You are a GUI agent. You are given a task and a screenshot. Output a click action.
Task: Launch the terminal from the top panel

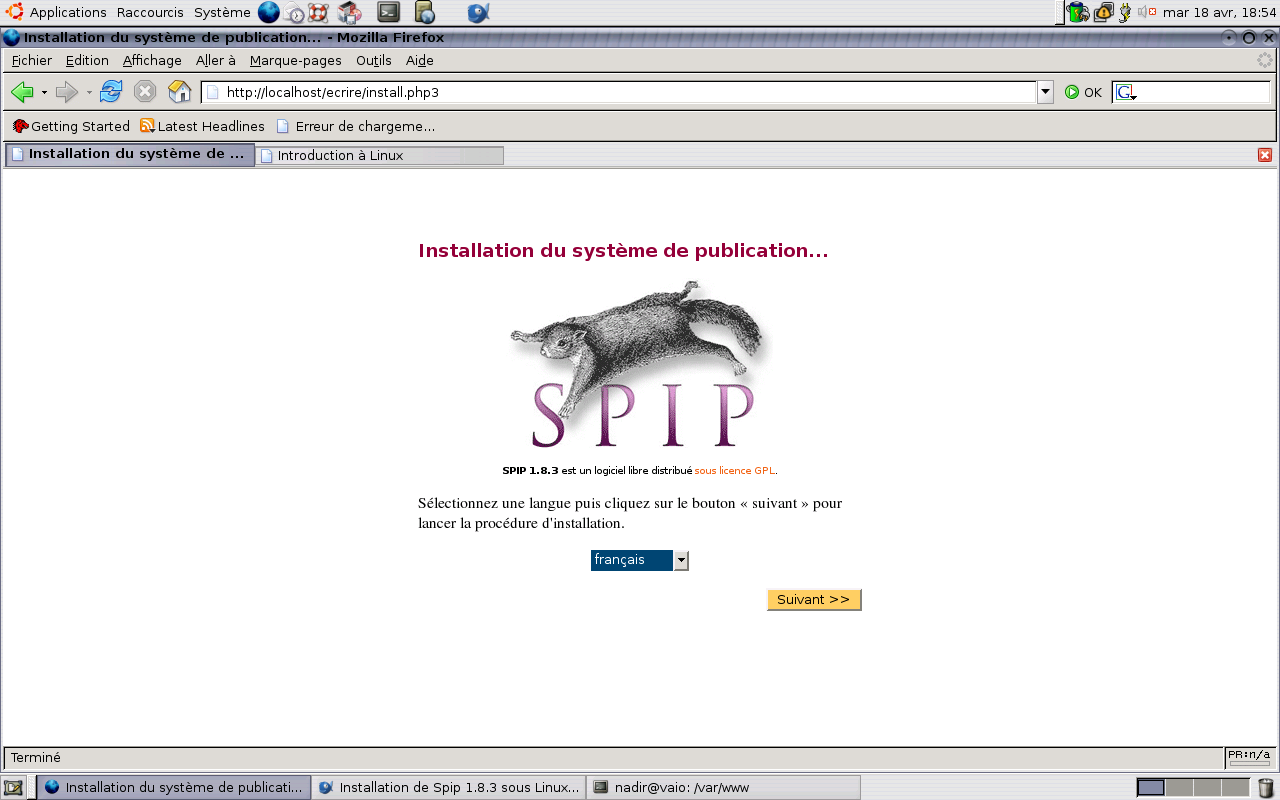point(389,12)
